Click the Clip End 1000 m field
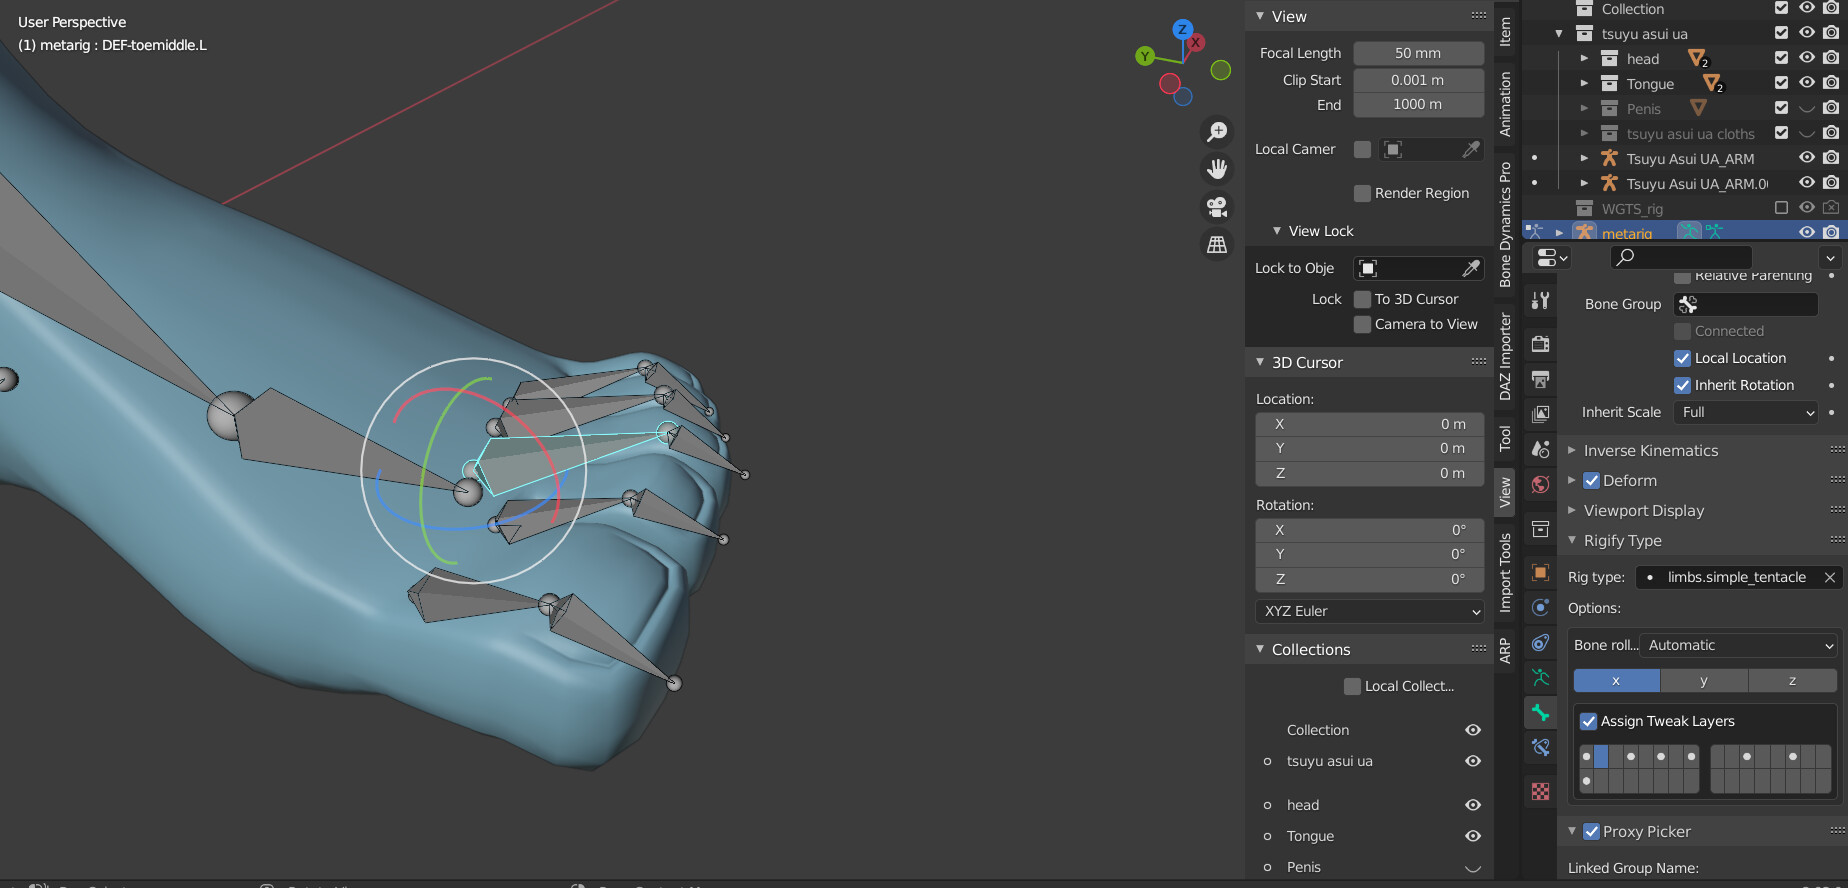Image resolution: width=1848 pixels, height=888 pixels. (1418, 104)
